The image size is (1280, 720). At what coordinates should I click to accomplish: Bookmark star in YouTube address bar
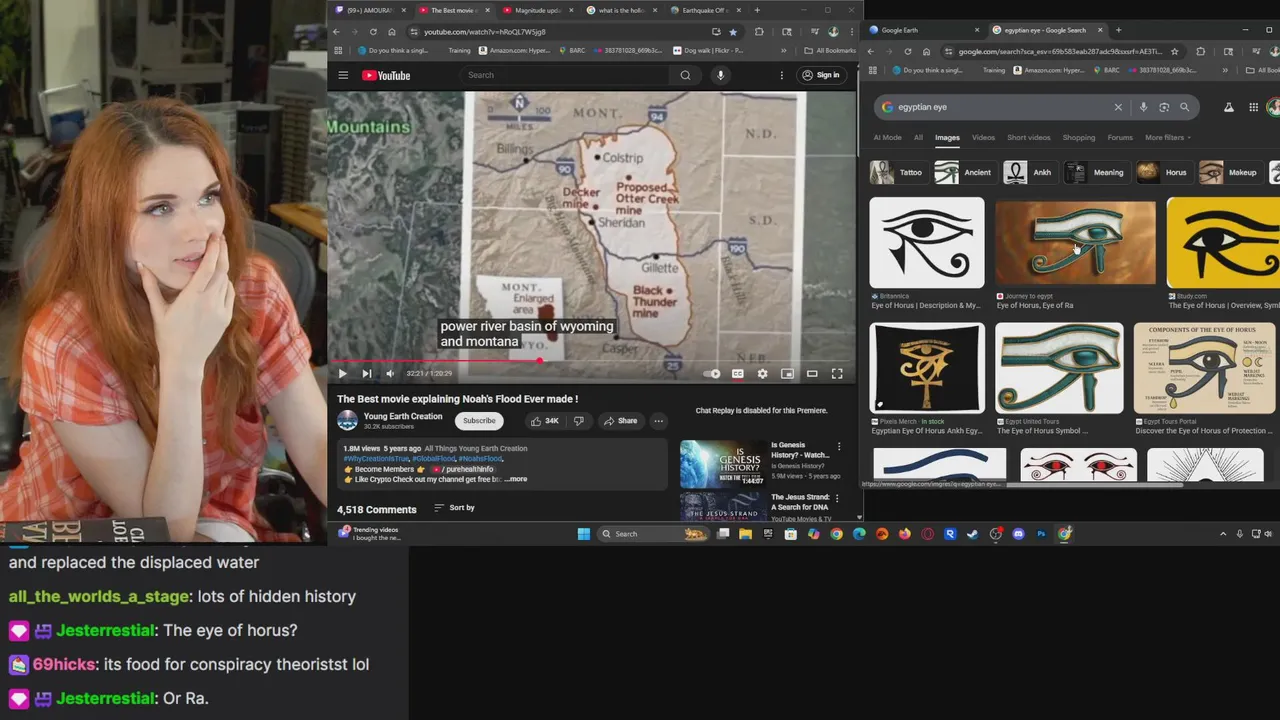click(733, 32)
